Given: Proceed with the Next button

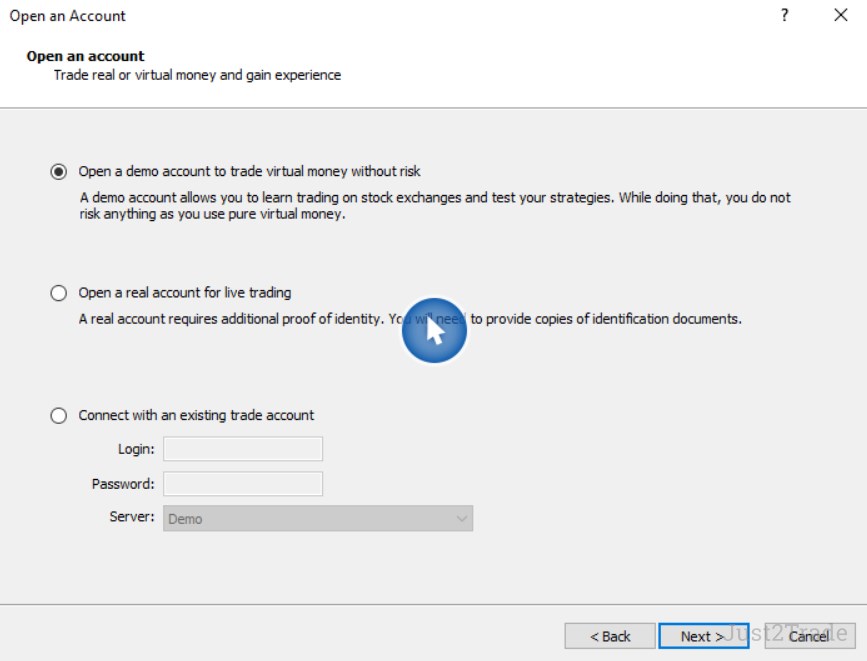Looking at the screenshot, I should [x=703, y=636].
